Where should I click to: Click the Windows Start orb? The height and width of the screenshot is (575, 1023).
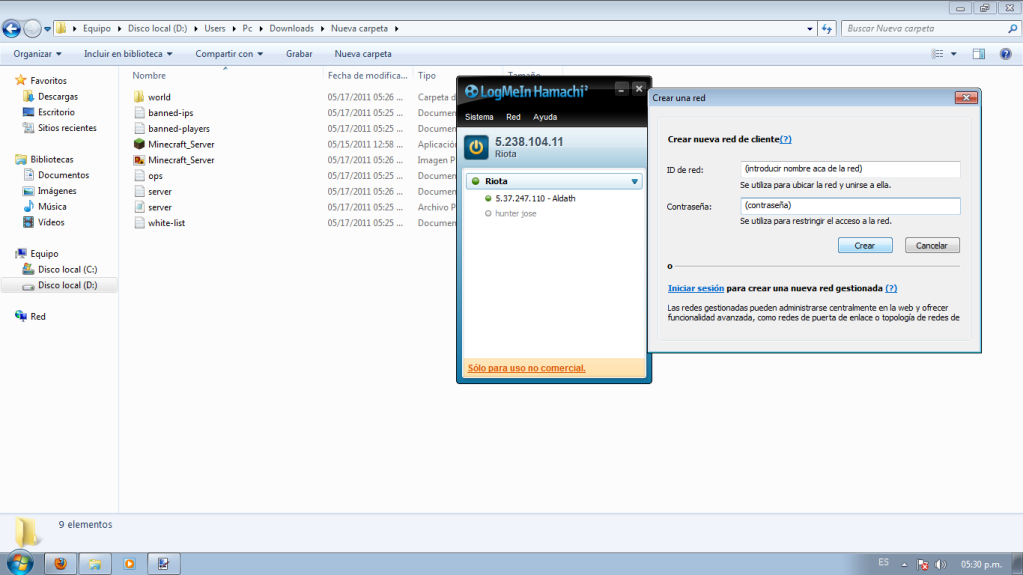pyautogui.click(x=20, y=563)
